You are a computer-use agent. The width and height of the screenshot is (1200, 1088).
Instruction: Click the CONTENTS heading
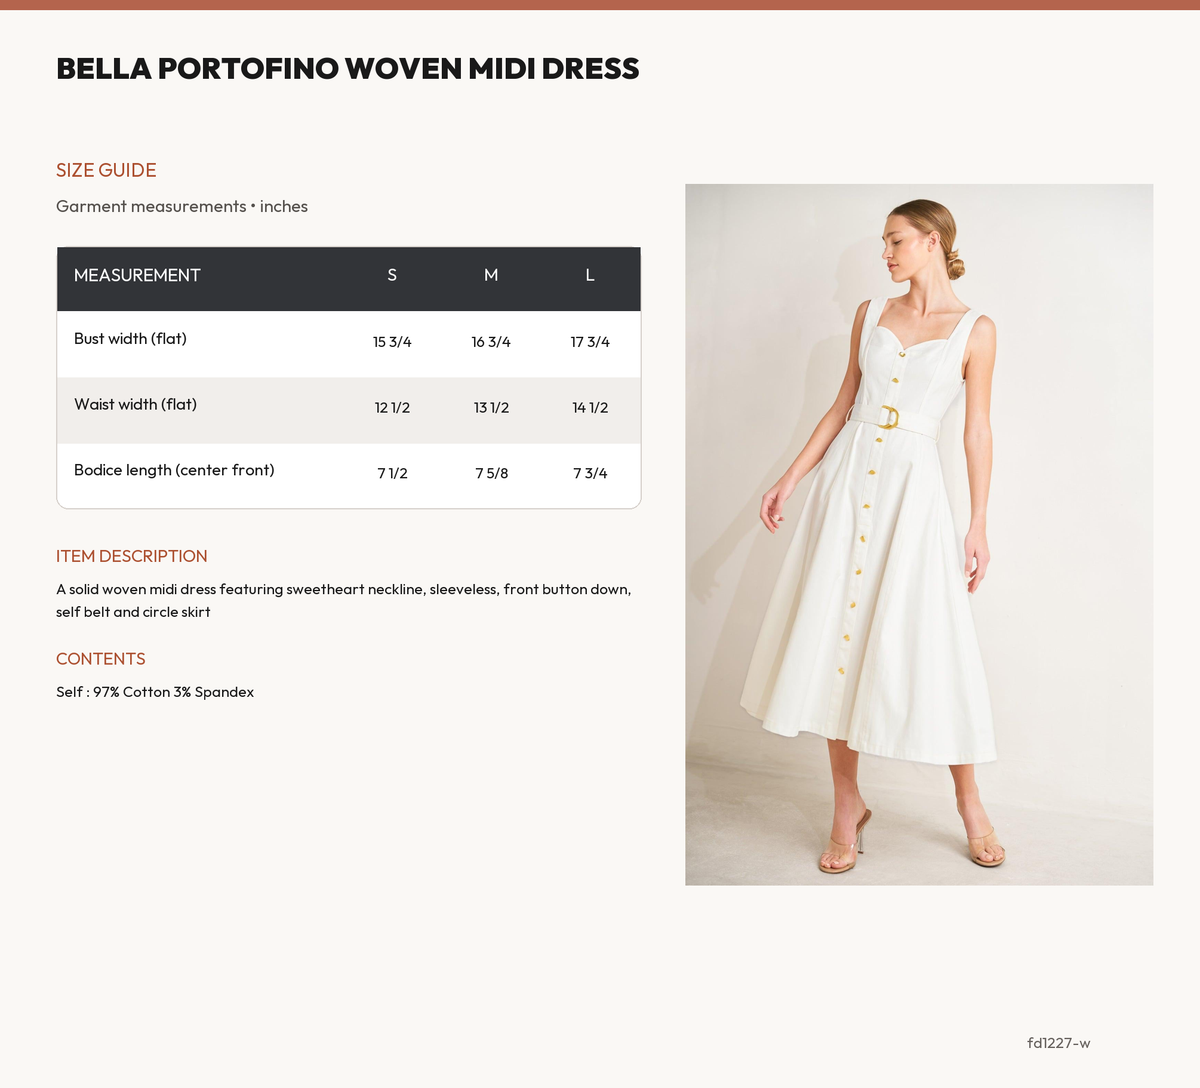click(101, 659)
